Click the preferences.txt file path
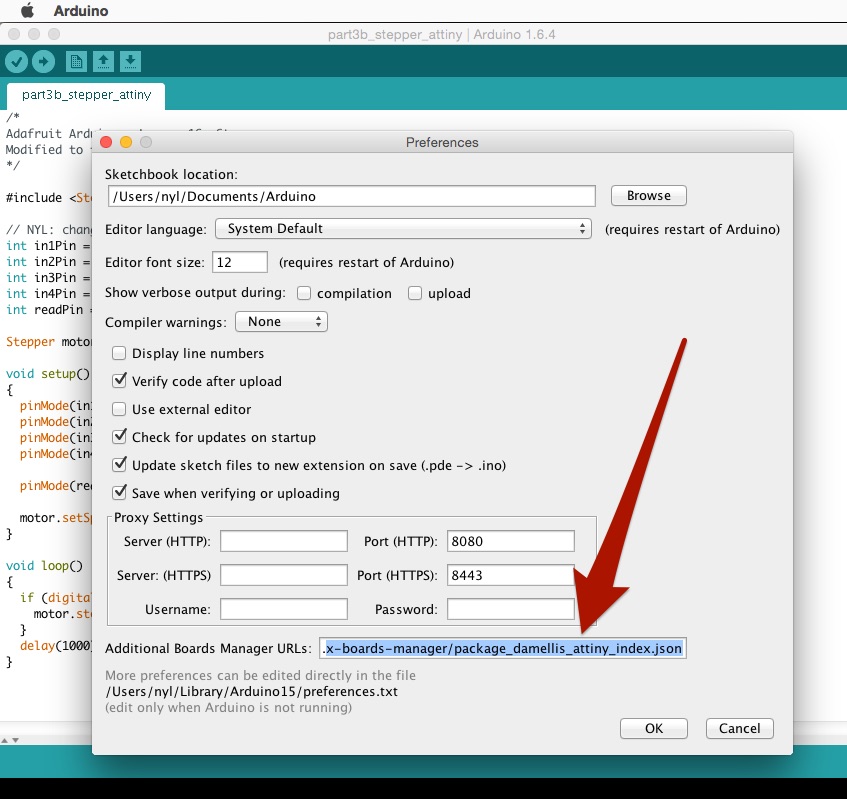 tap(252, 691)
